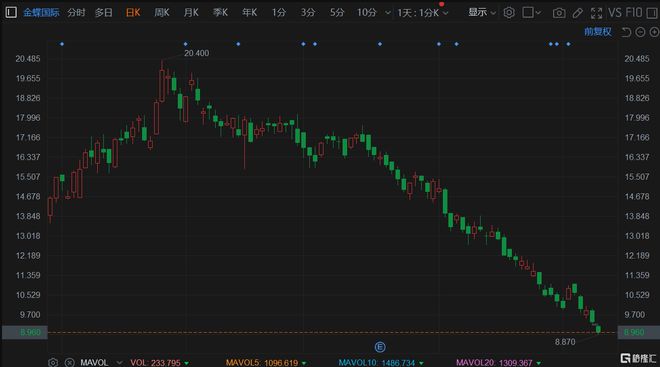
Task: Click right axis value 13.018
Action: tap(637, 236)
